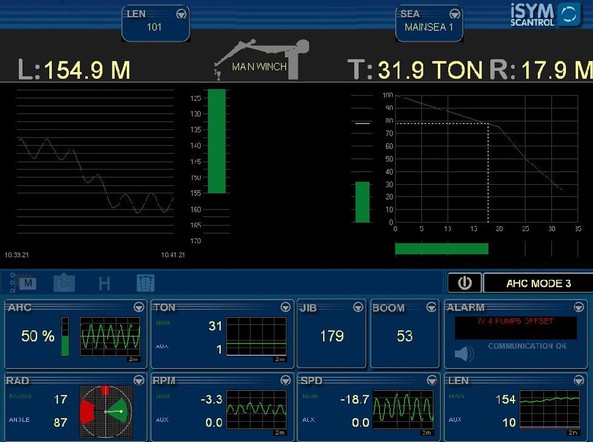593x442 pixels.
Task: Expand the TON panel dropdown
Action: click(x=286, y=307)
